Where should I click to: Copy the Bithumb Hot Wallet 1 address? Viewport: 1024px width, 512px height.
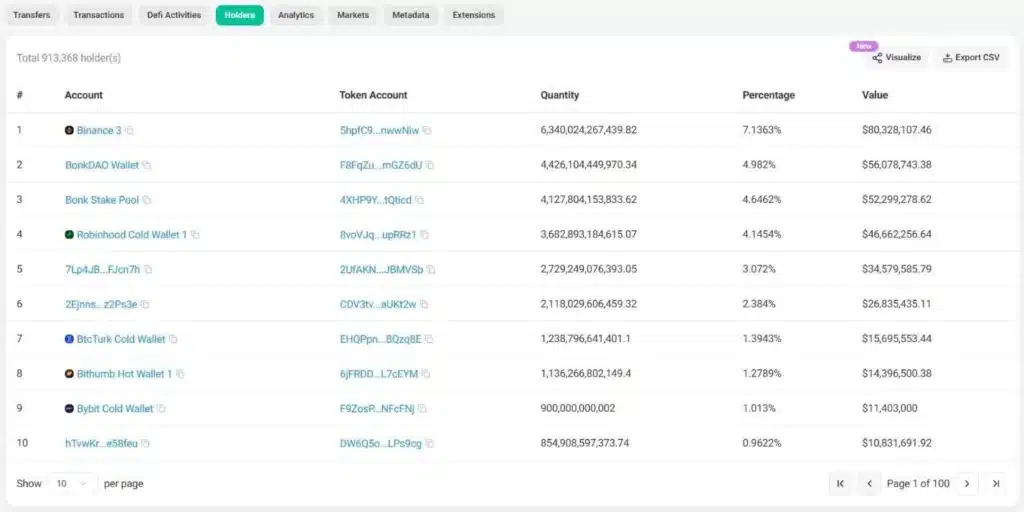[180, 374]
